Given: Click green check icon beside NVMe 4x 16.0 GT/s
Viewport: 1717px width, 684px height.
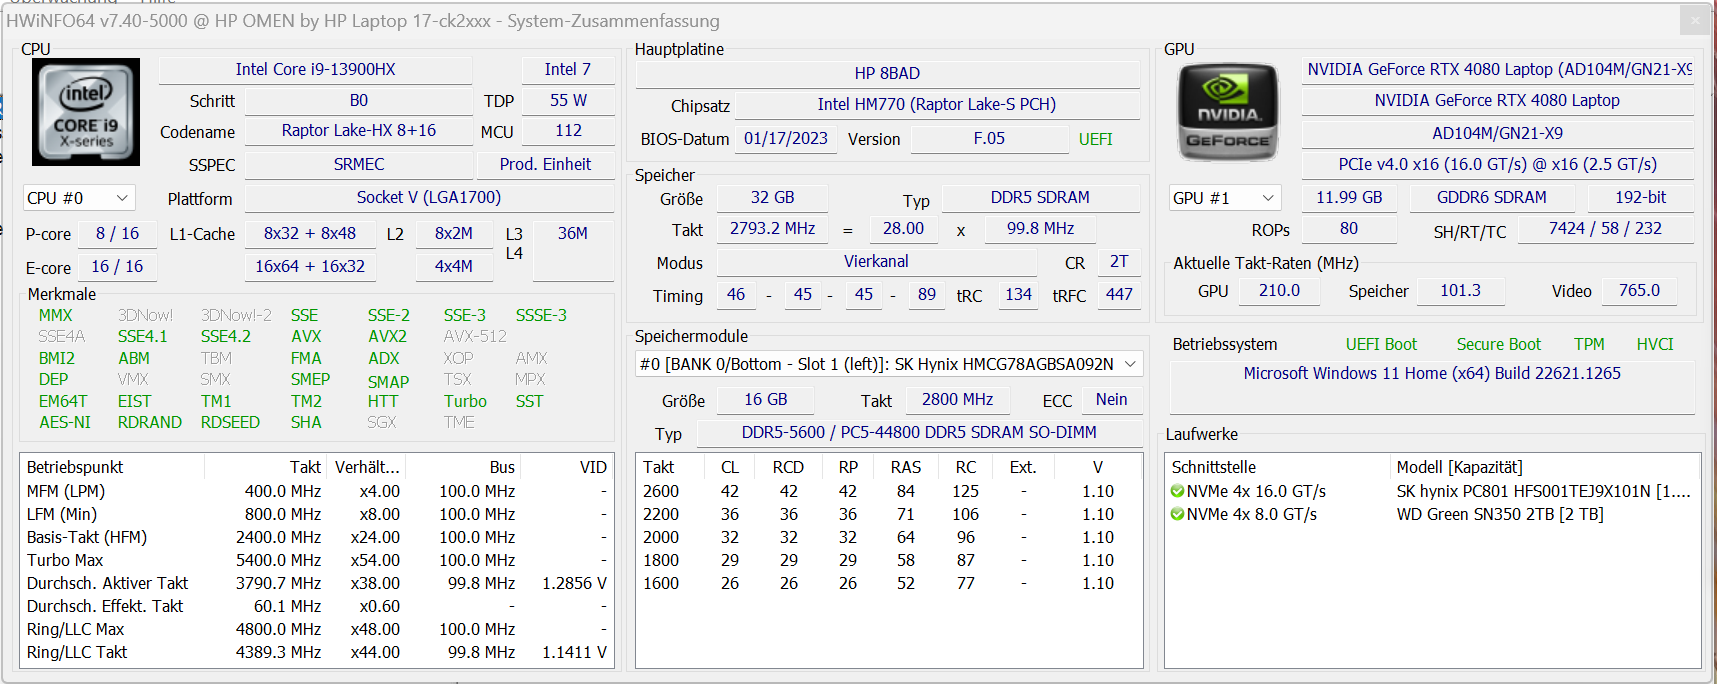Looking at the screenshot, I should pos(1177,491).
